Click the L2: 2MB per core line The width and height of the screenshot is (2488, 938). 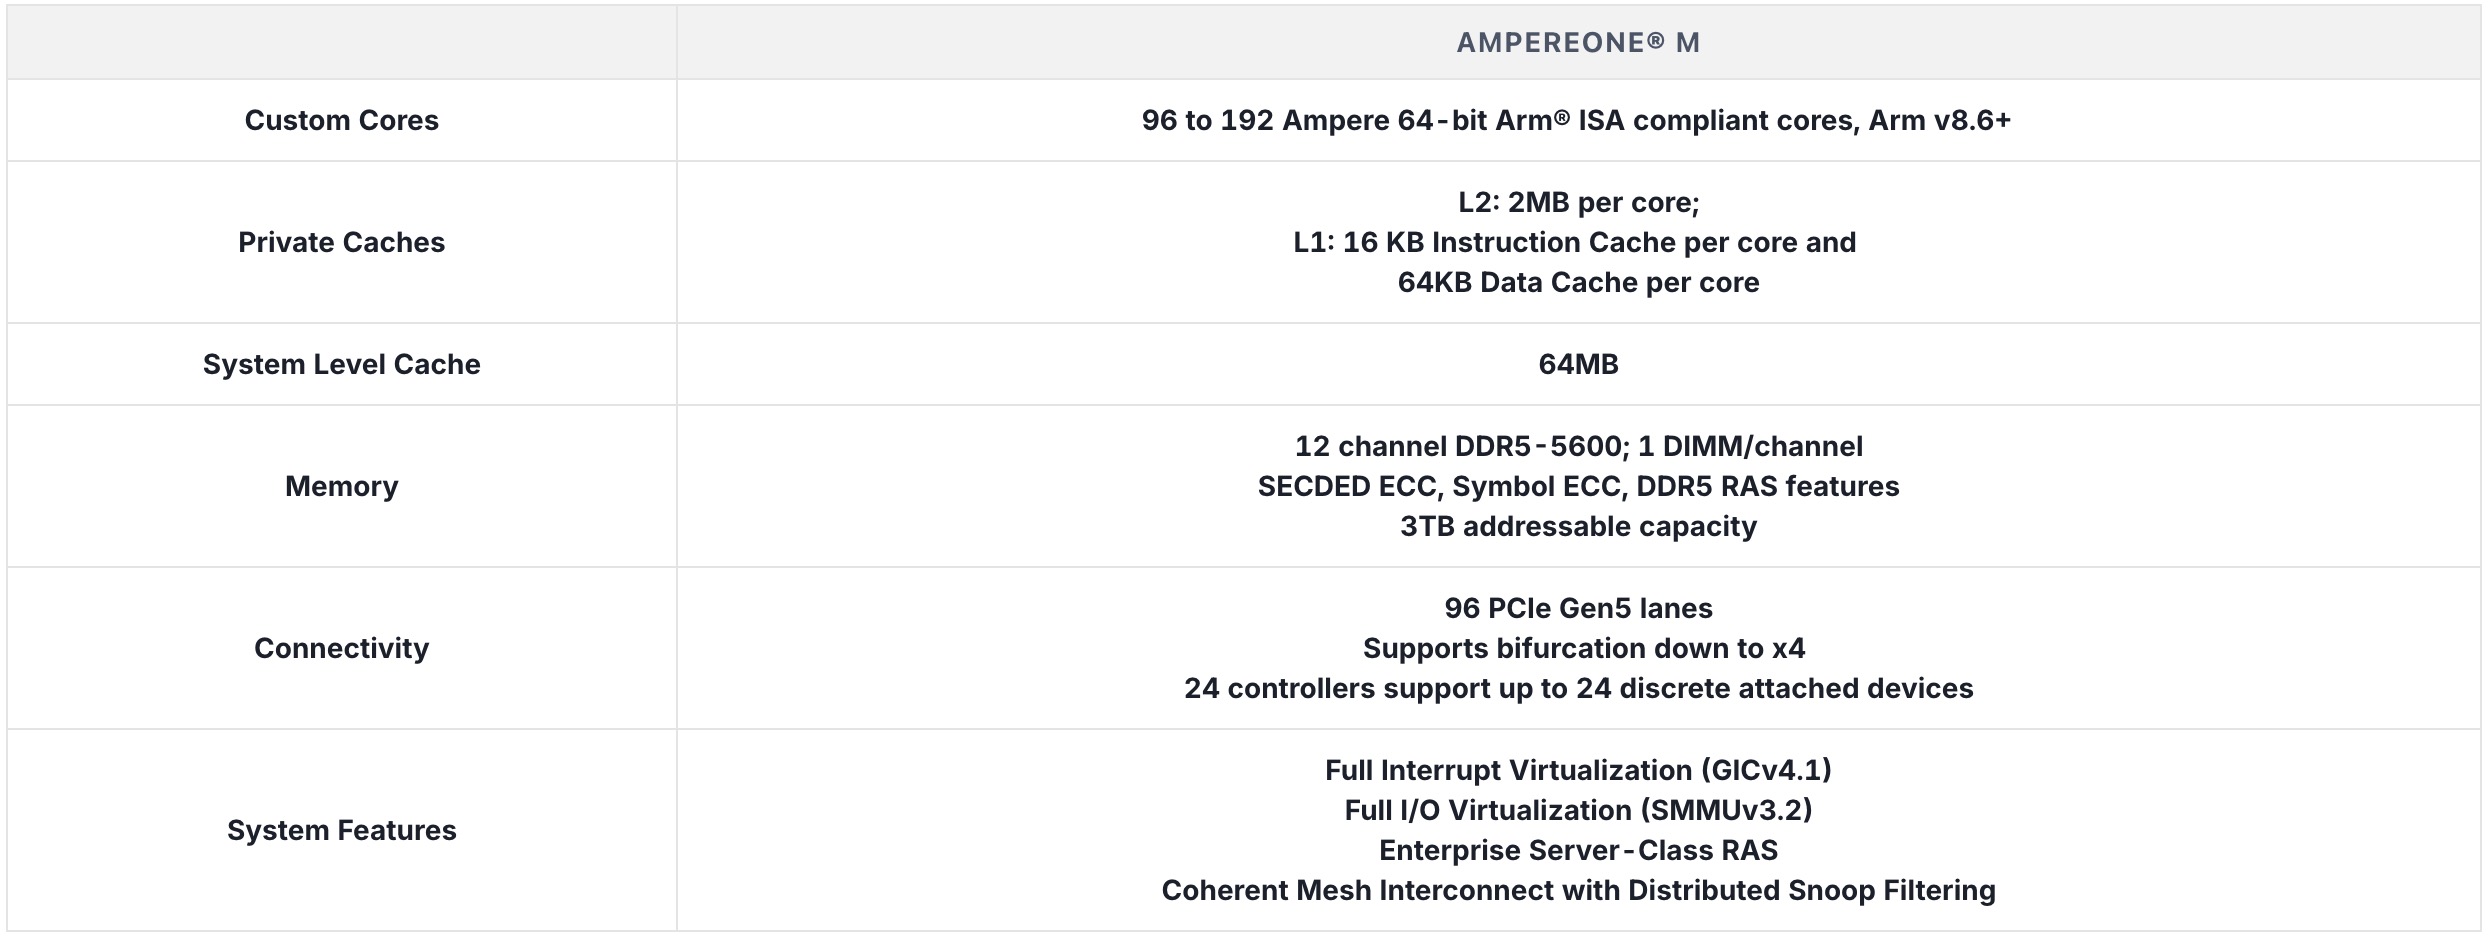[1578, 202]
